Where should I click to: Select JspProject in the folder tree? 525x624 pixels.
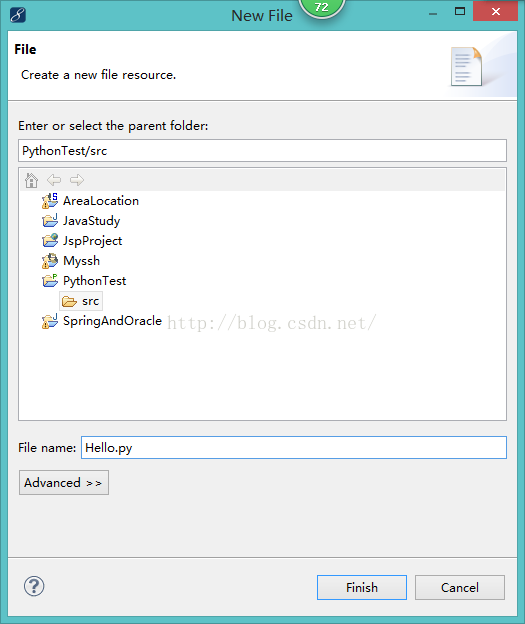click(92, 241)
